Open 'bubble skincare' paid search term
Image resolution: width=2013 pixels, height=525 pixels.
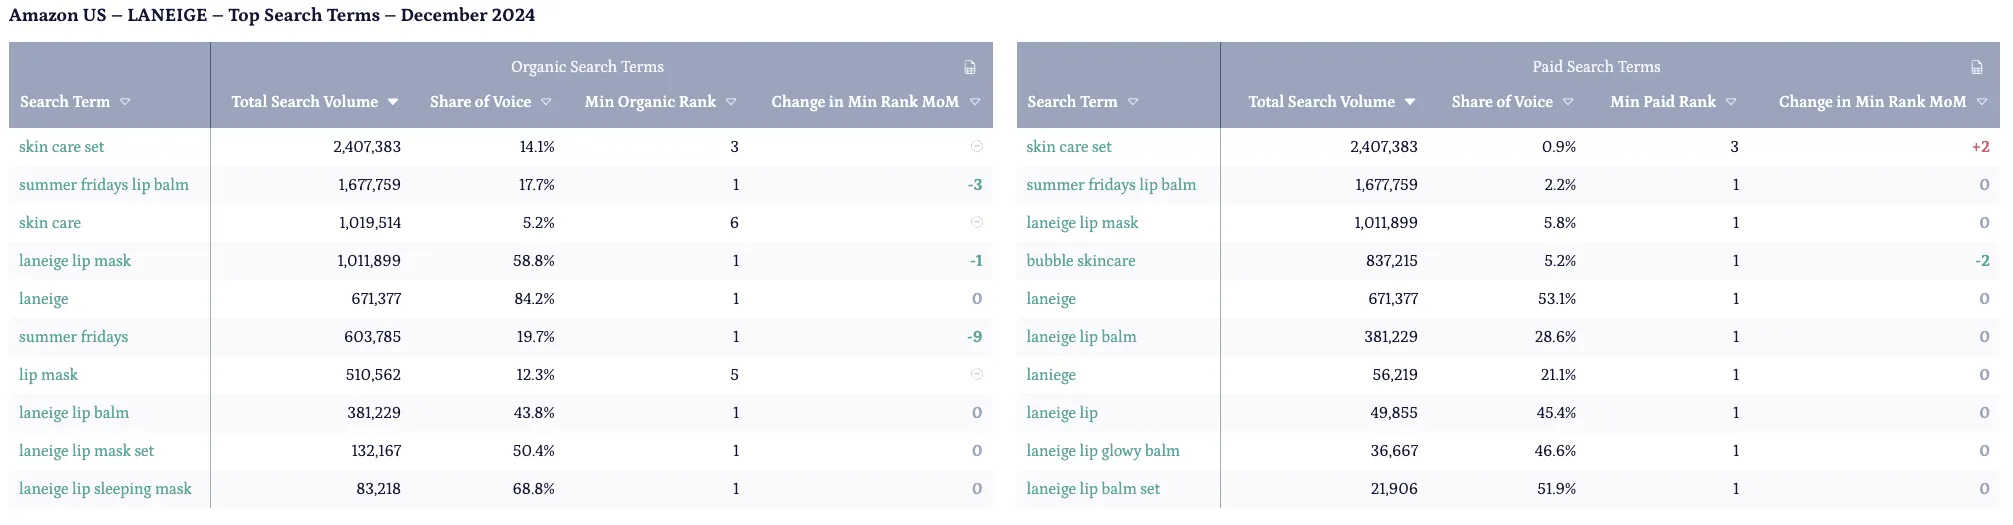point(1080,261)
